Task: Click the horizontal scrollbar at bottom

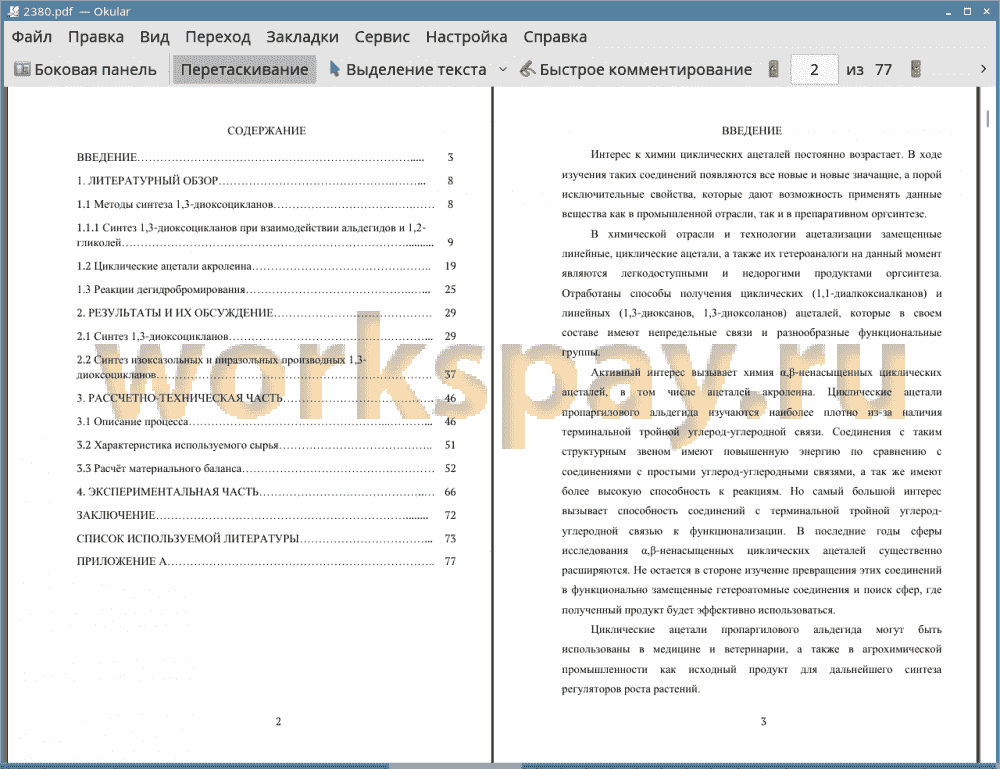Action: click(455, 766)
